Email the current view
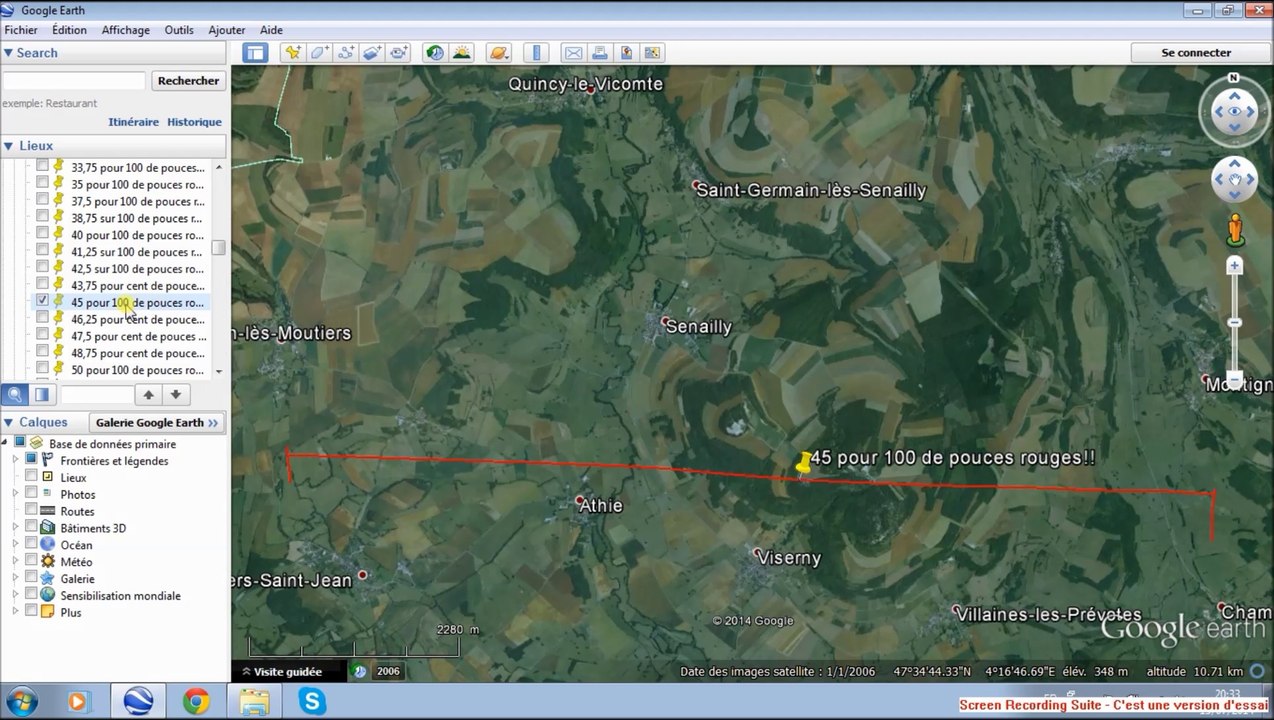 (x=573, y=53)
